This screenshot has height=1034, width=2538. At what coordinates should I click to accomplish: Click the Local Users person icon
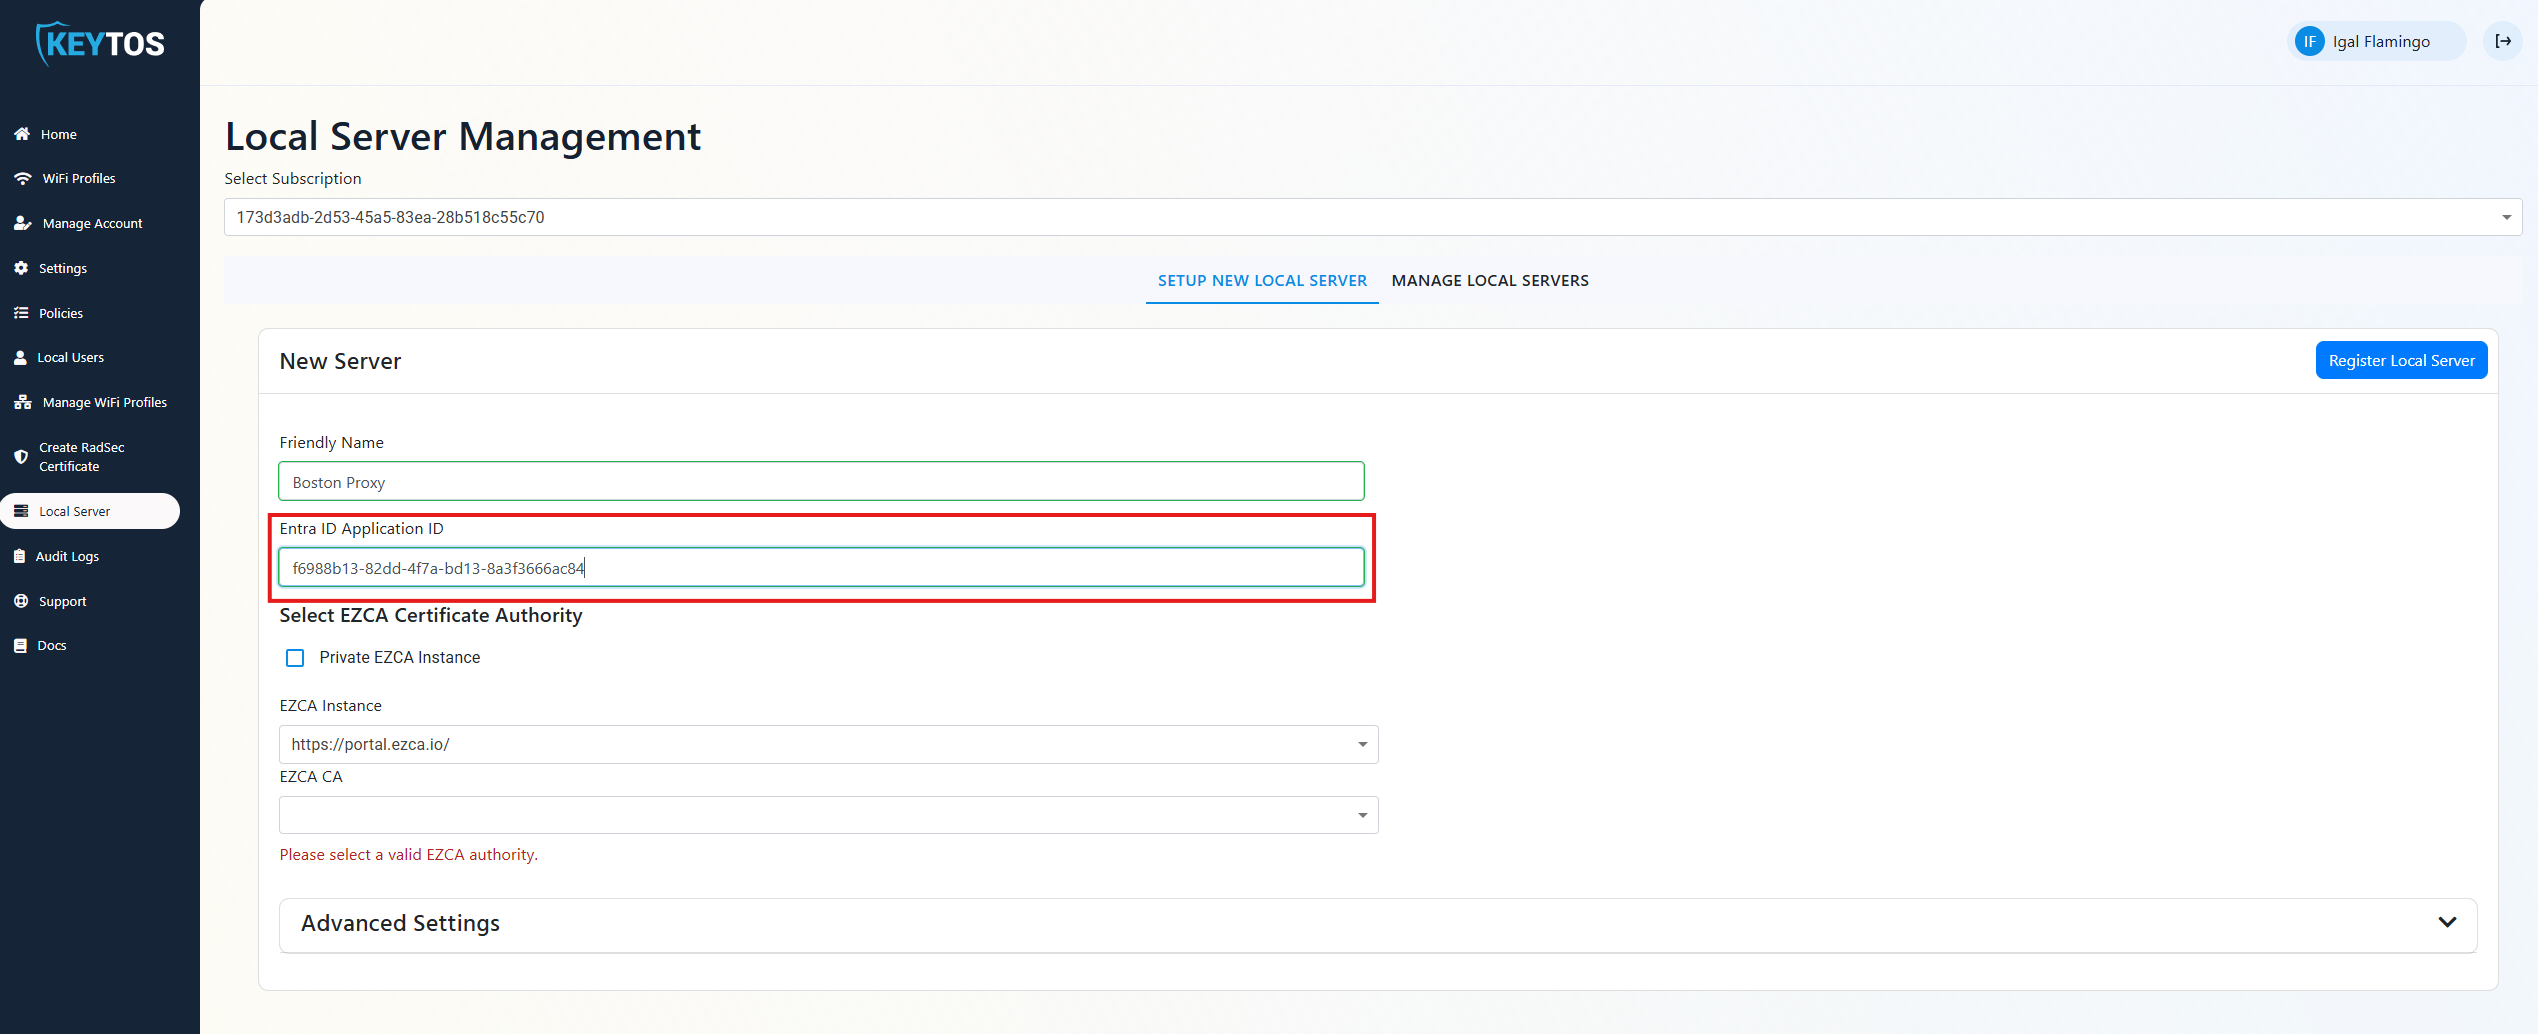coord(20,357)
